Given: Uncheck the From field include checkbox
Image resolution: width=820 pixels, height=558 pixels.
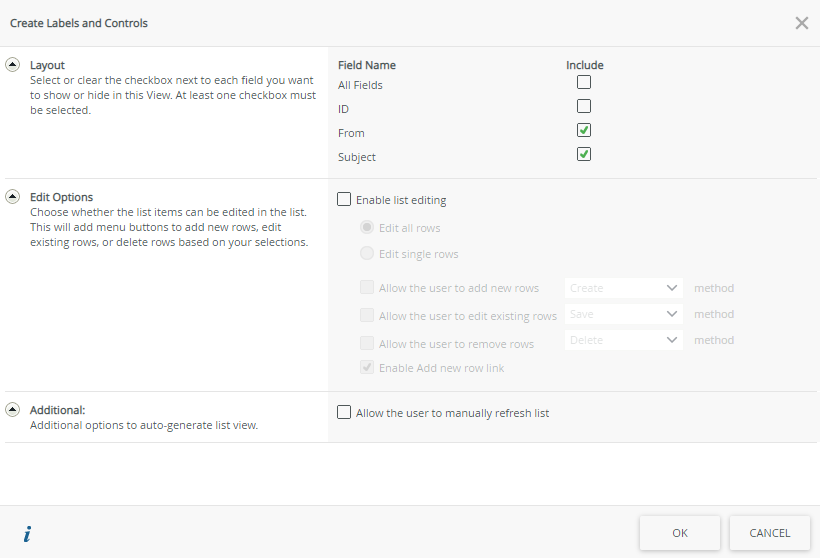Looking at the screenshot, I should 584,130.
